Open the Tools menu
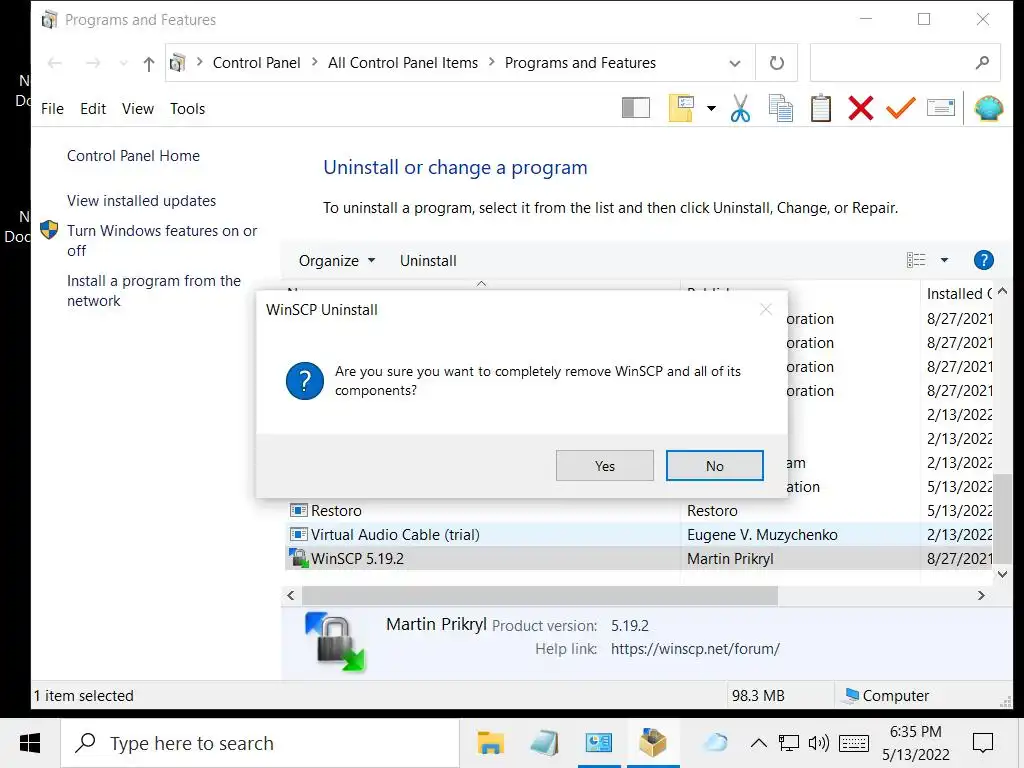Viewport: 1024px width, 768px height. pyautogui.click(x=187, y=108)
